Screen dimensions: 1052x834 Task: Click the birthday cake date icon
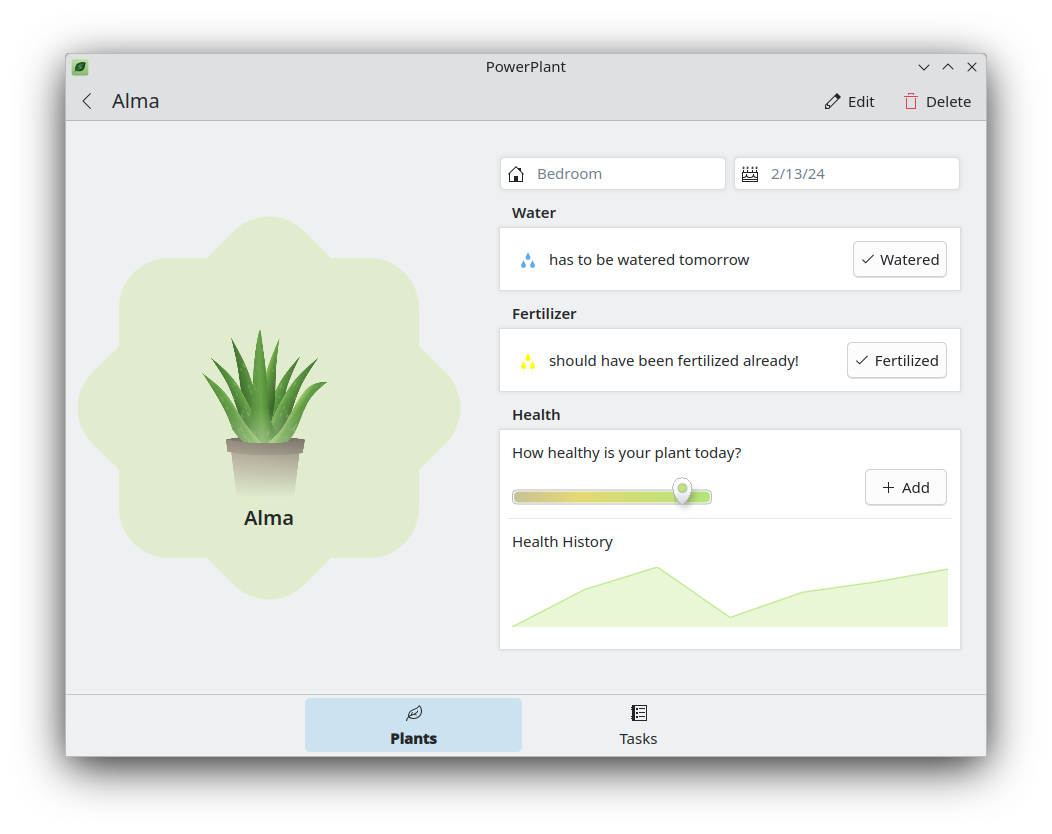coord(750,174)
